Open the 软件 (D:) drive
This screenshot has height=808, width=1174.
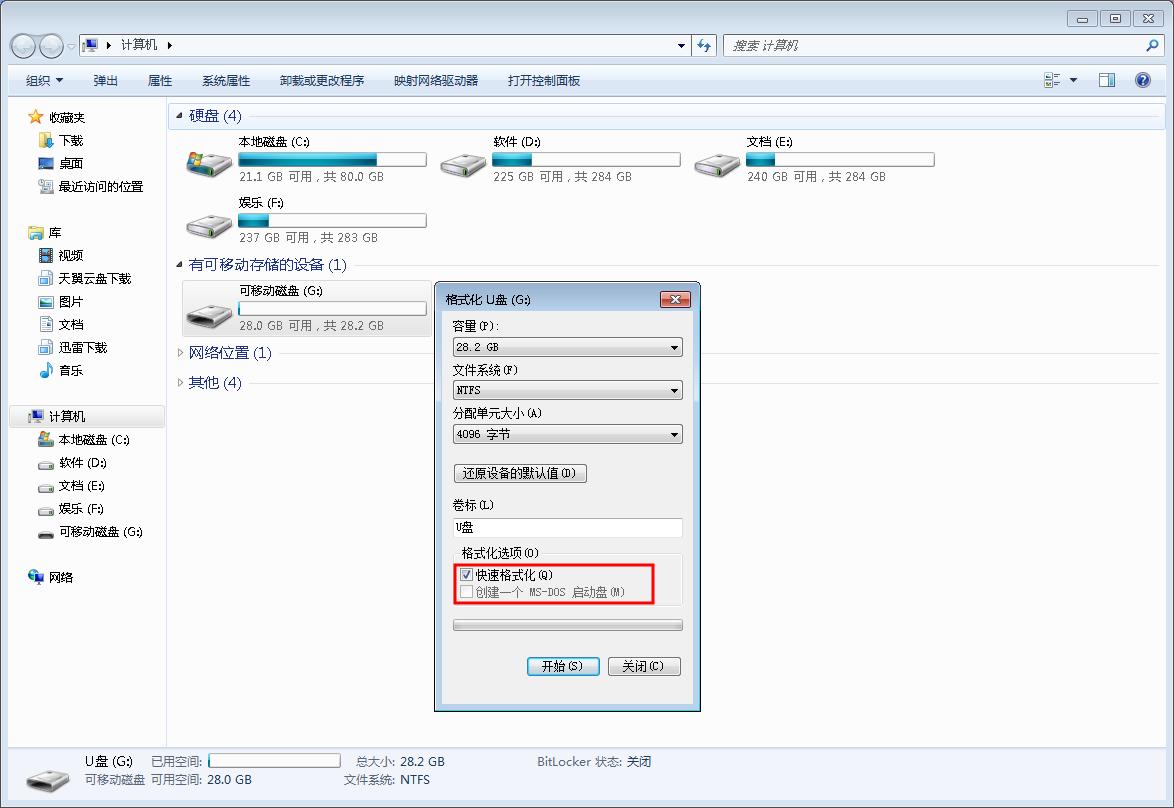coord(461,163)
